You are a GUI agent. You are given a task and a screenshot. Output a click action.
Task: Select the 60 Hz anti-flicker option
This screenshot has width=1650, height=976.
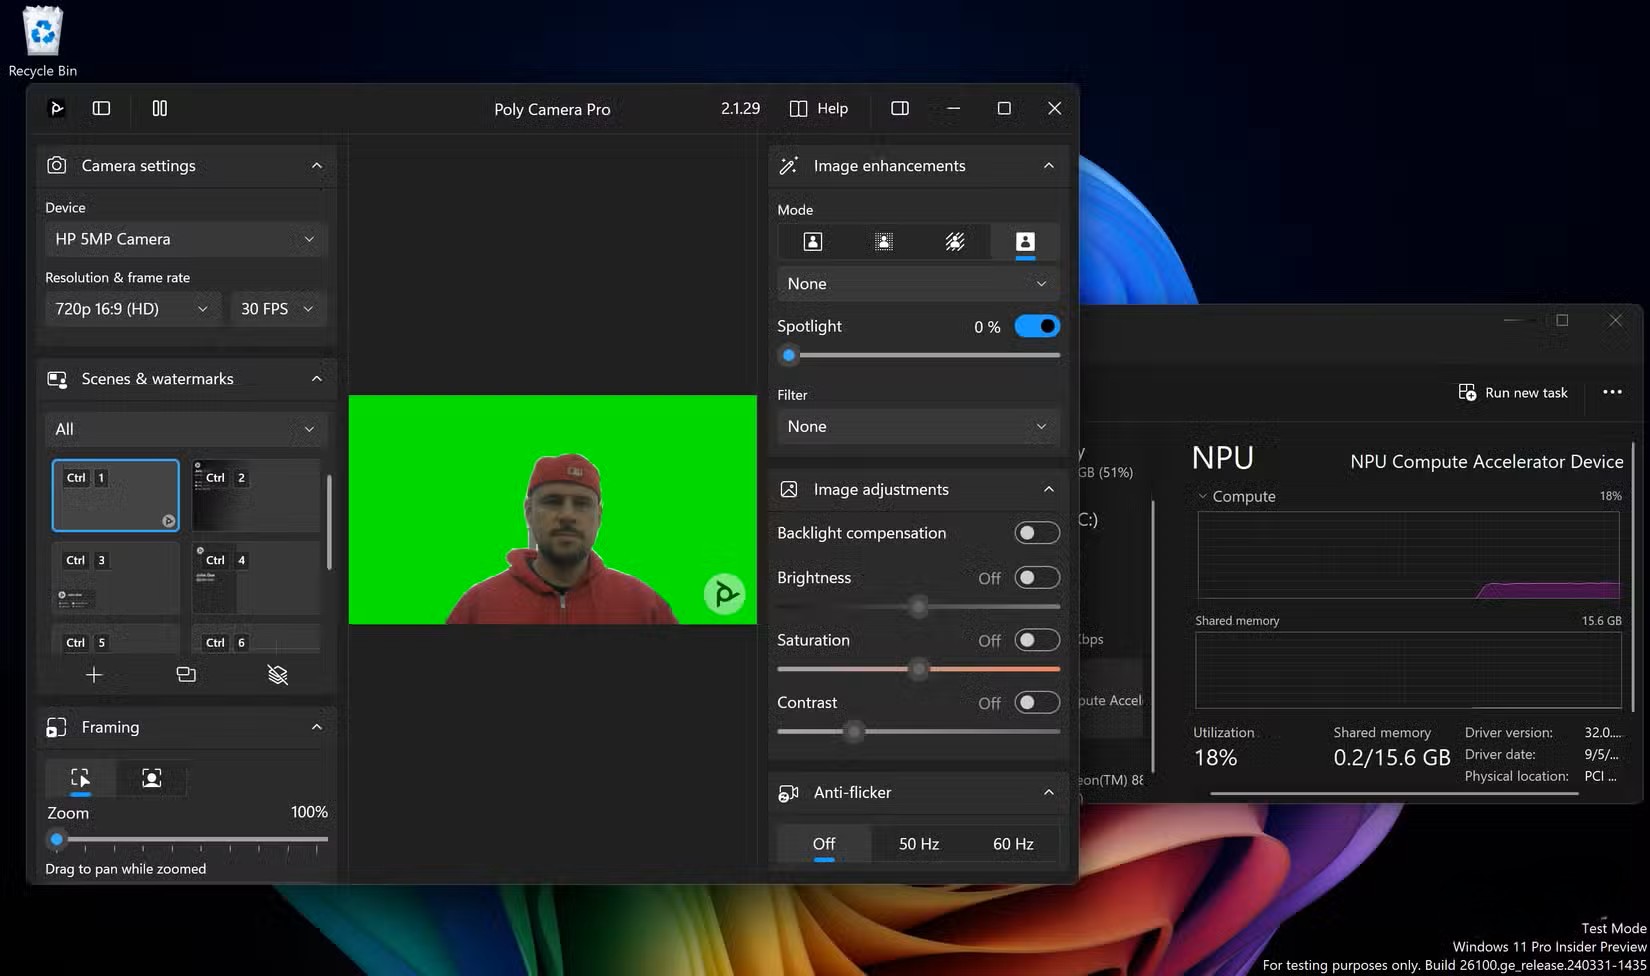pyautogui.click(x=1013, y=844)
